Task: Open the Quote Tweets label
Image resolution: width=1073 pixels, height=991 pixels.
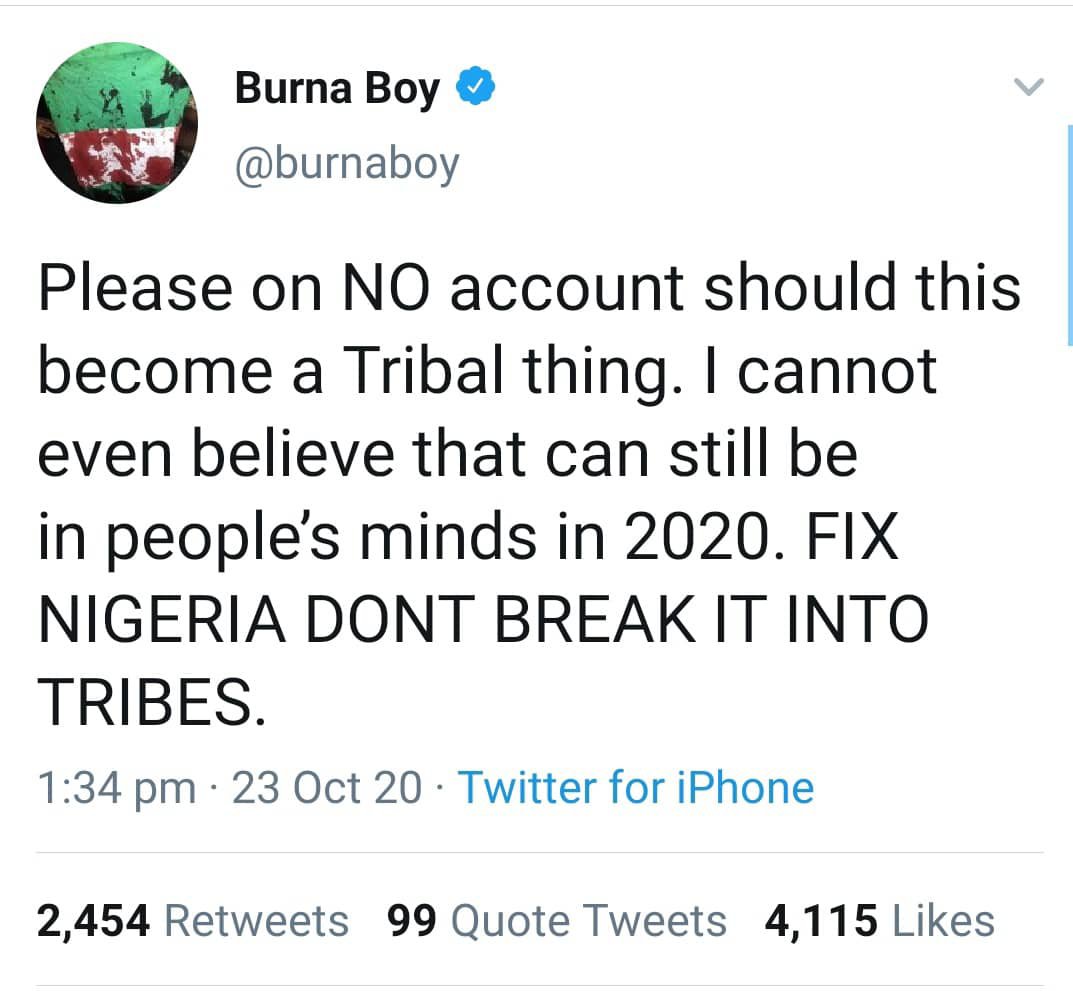Action: click(x=589, y=921)
